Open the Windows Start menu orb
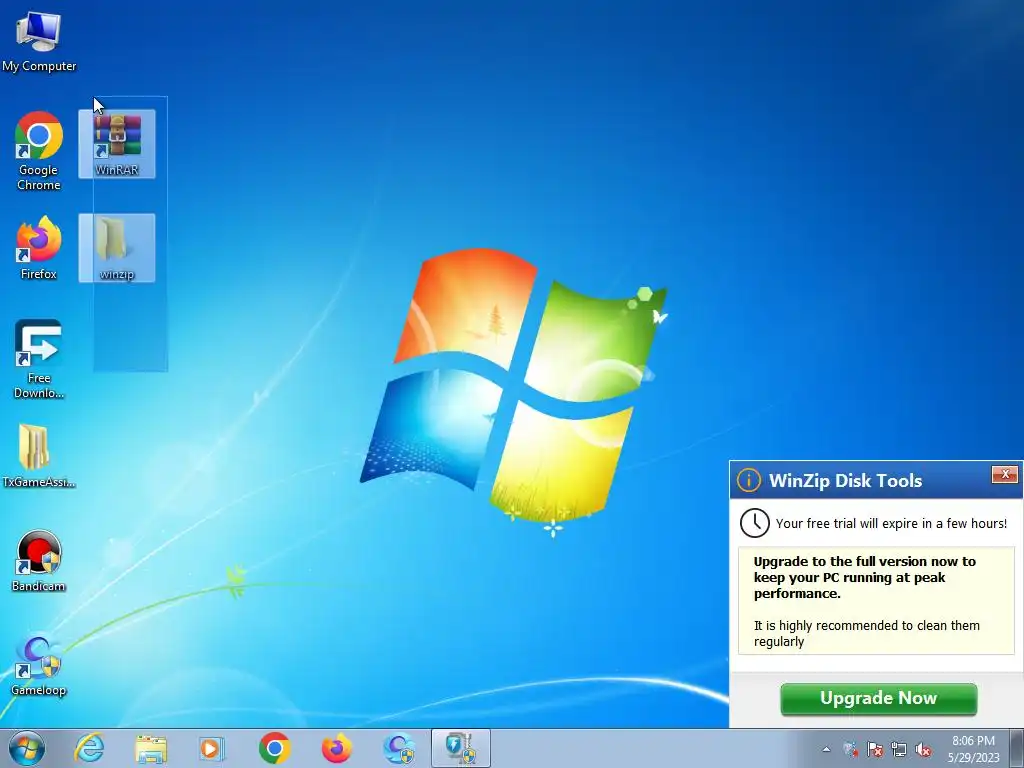 (27, 748)
